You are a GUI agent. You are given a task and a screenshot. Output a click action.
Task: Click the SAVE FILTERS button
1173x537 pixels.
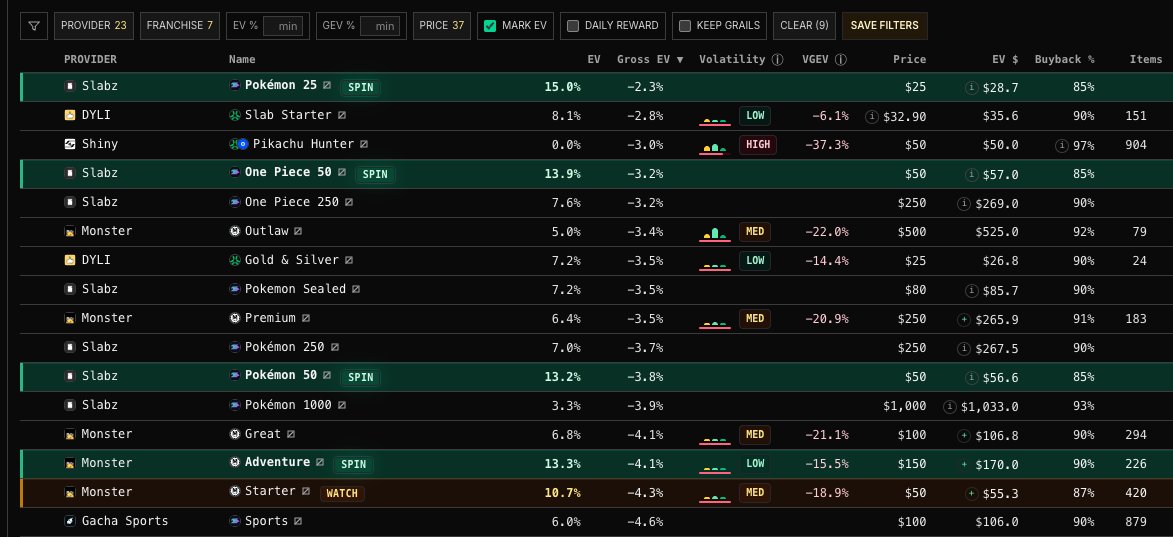[x=885, y=25]
